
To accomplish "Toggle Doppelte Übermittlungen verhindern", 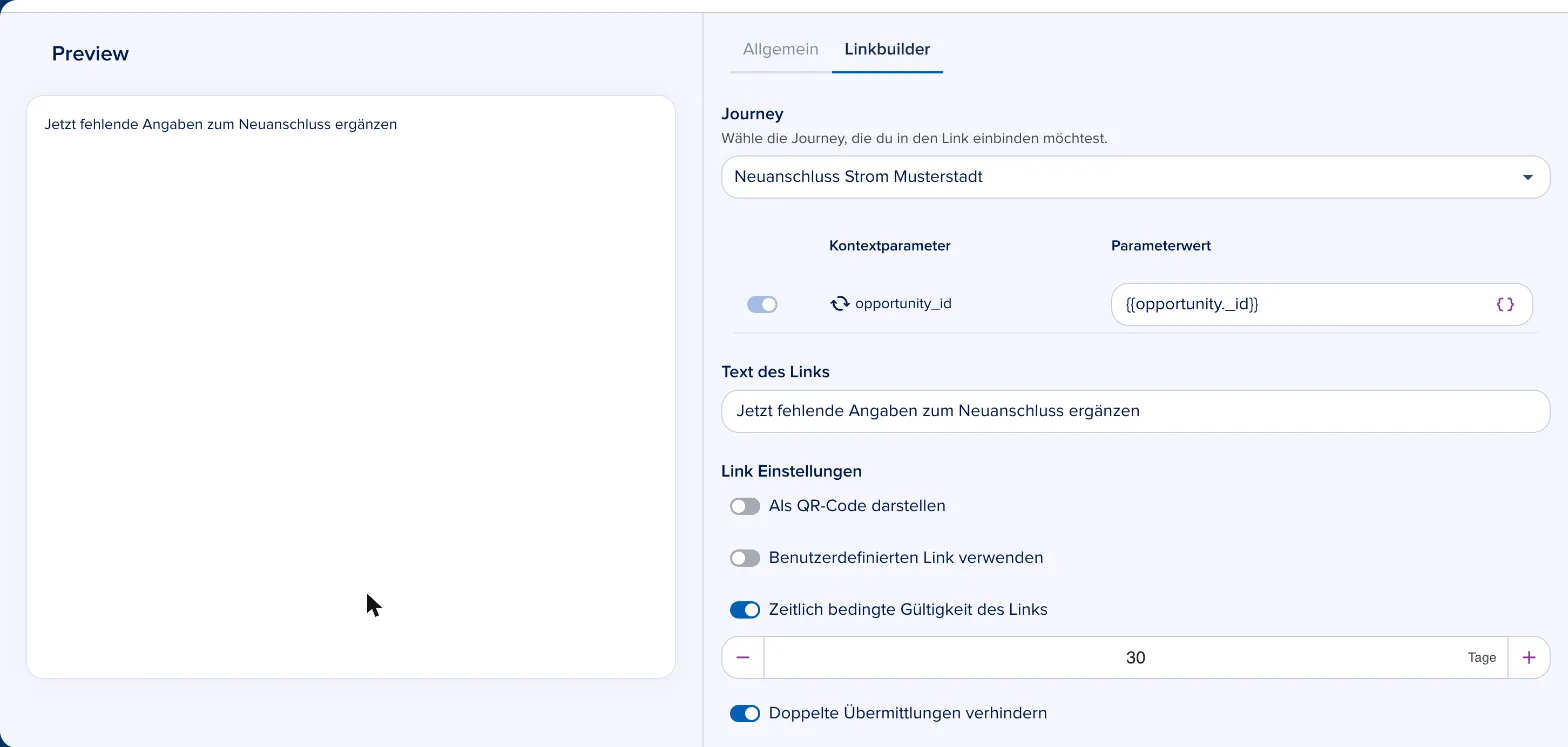I will [x=745, y=714].
